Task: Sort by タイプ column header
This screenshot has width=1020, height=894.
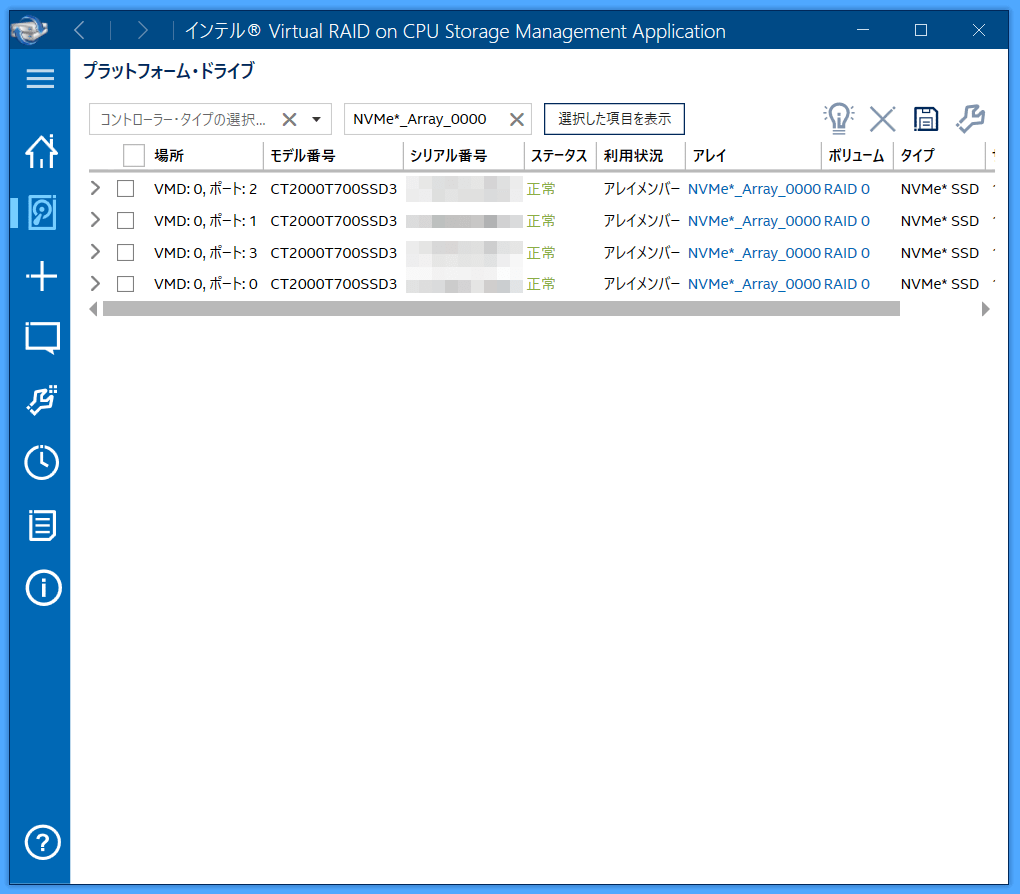Action: point(917,156)
